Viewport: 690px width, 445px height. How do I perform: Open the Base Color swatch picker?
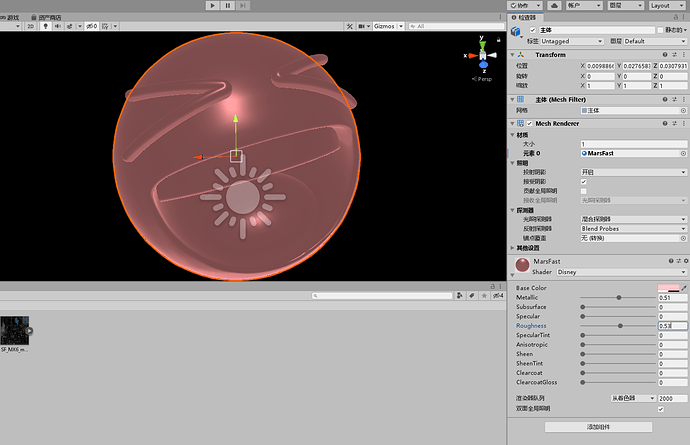[668, 288]
